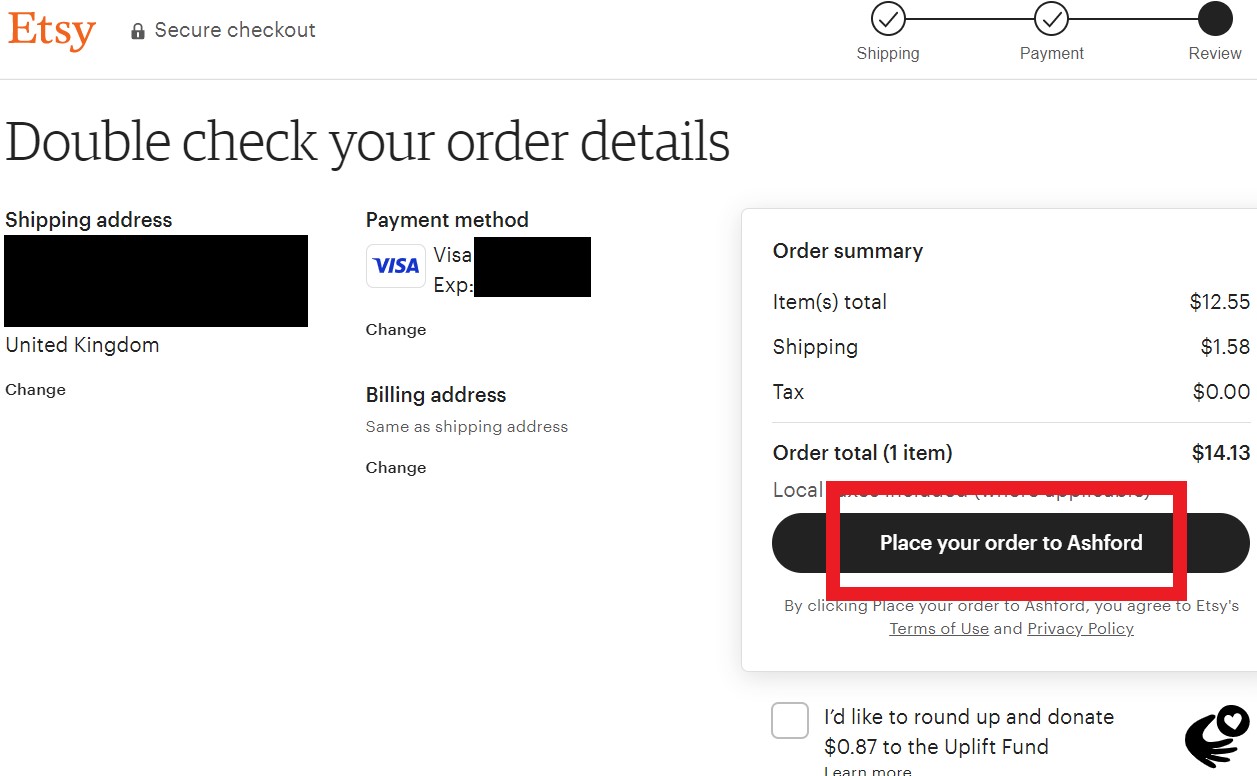The width and height of the screenshot is (1257, 776).
Task: Click the Etsy logo
Action: click(50, 32)
